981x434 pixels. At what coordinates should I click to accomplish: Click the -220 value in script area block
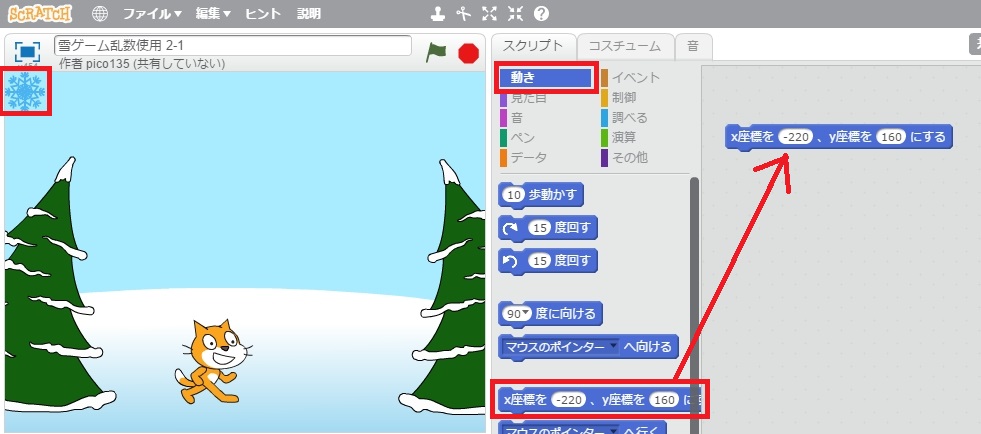tap(795, 137)
